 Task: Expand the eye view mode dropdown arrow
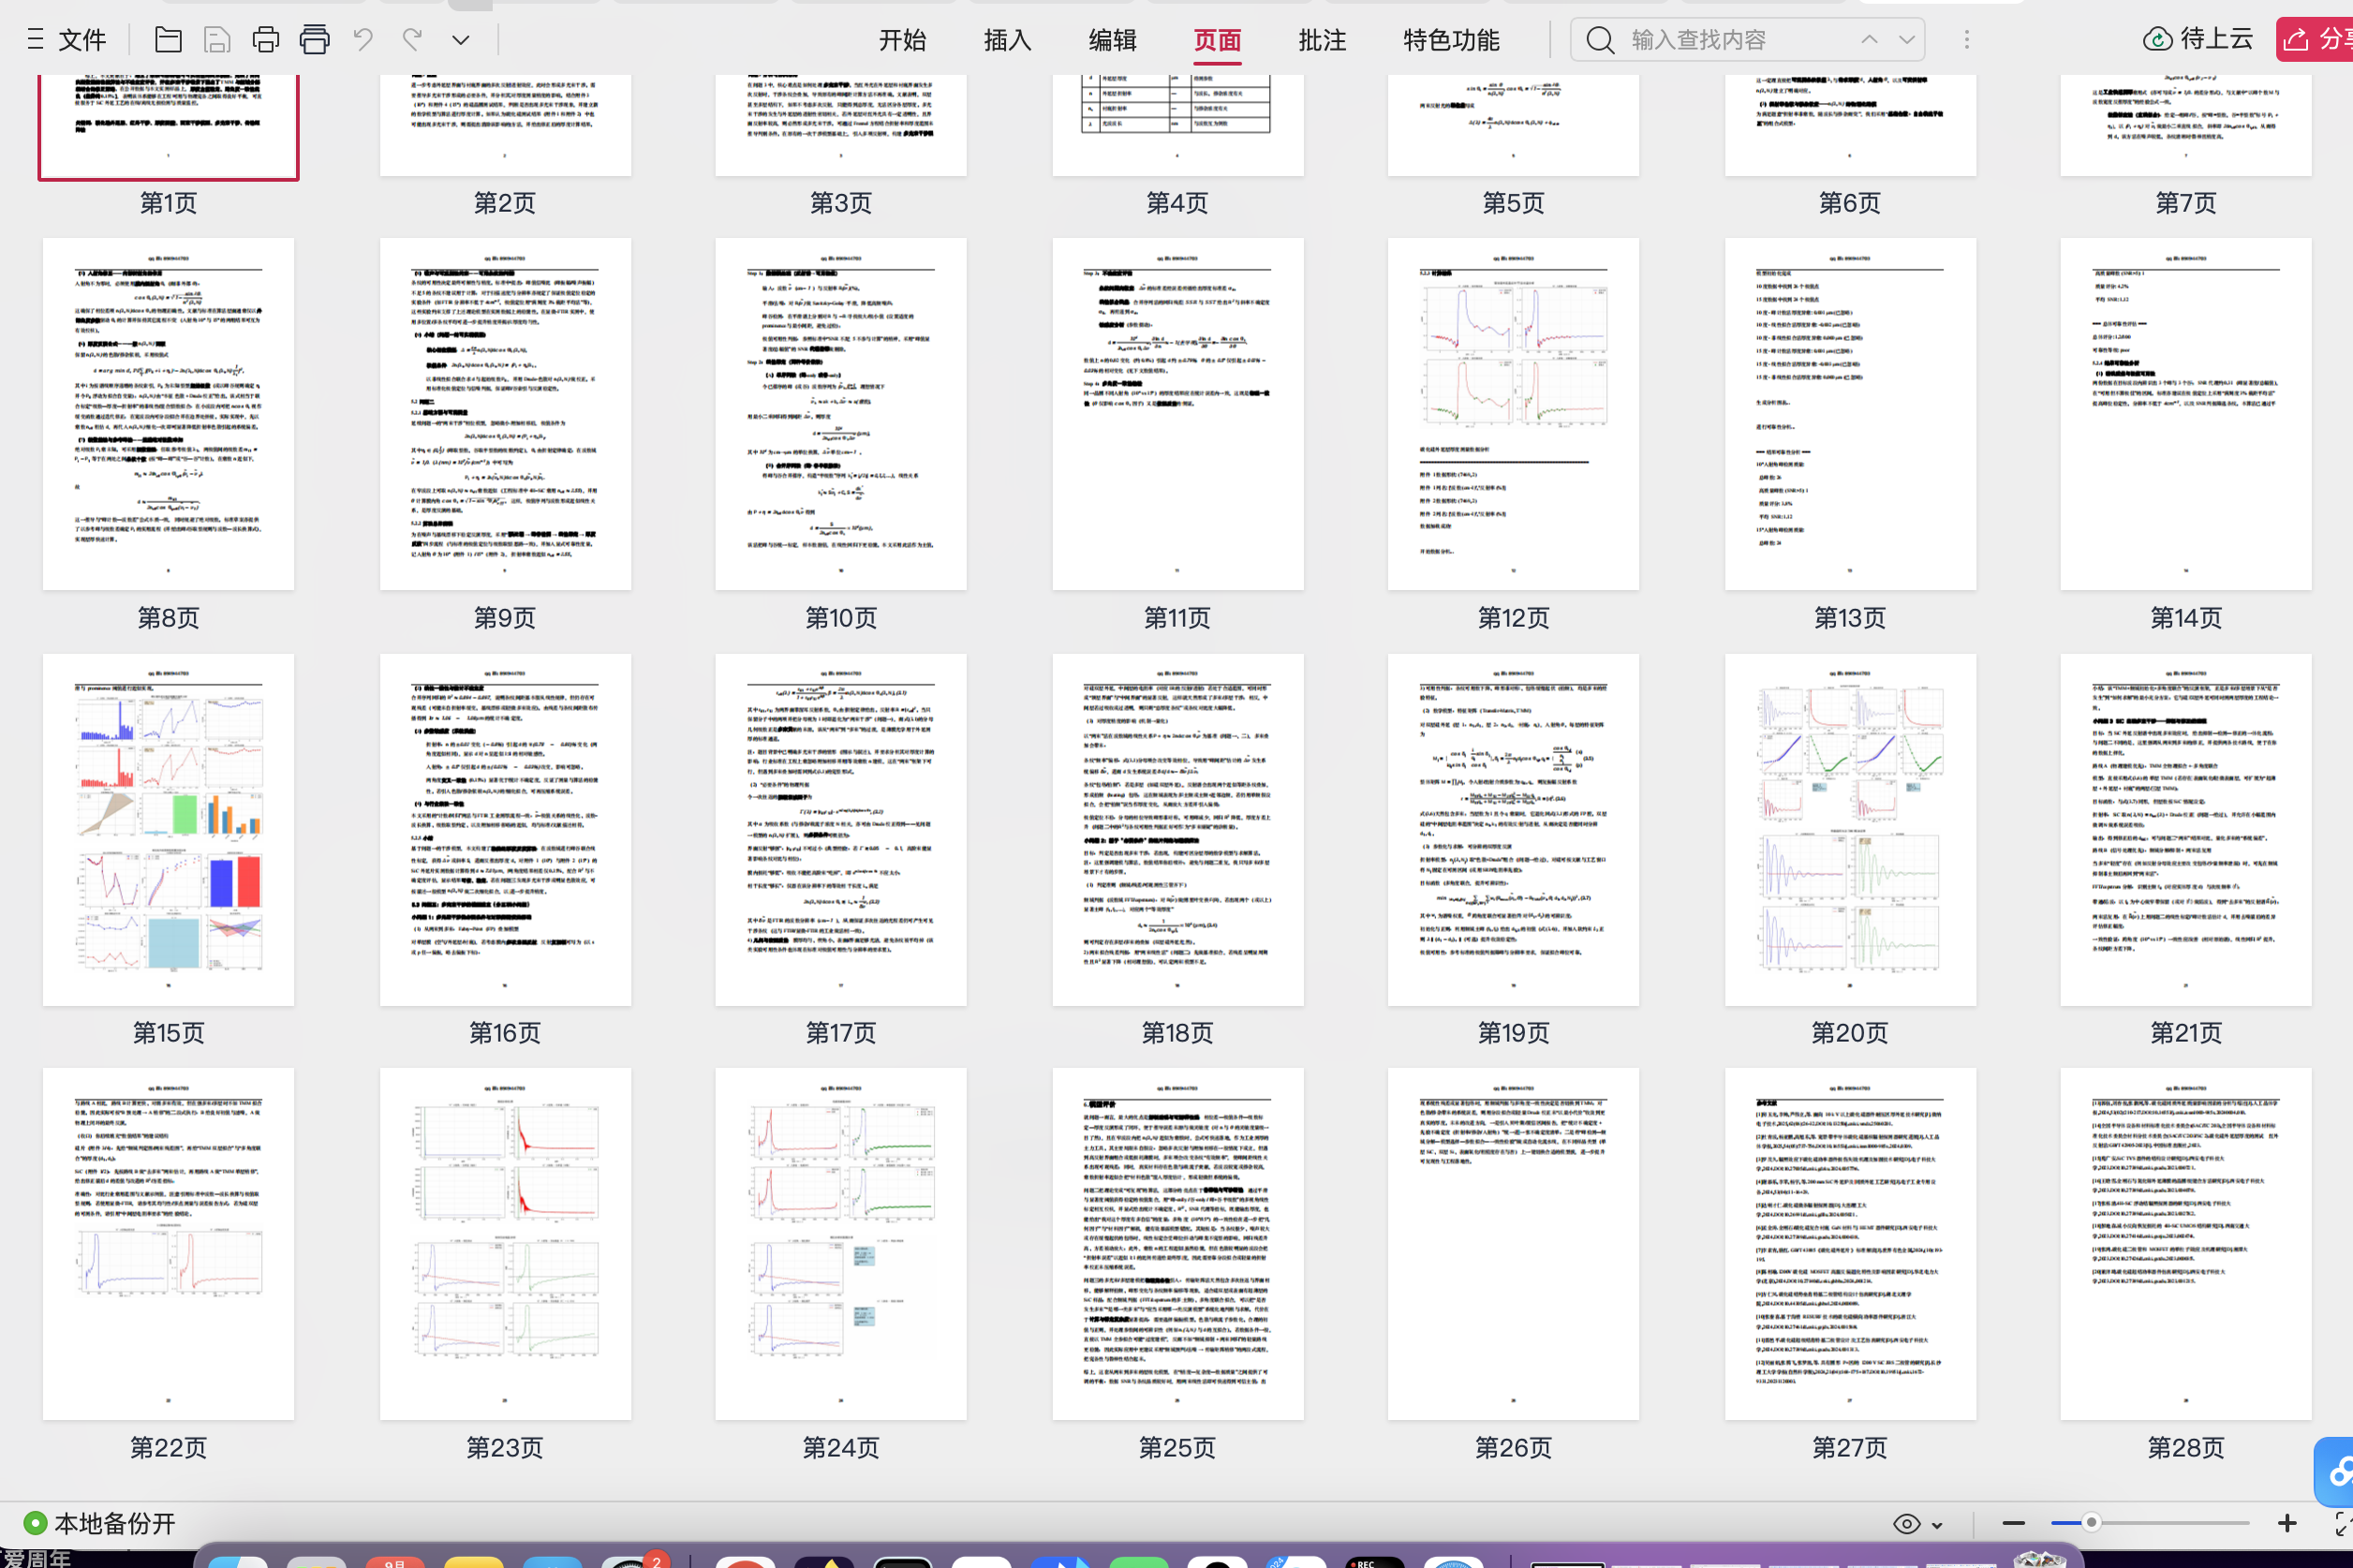1937,1525
